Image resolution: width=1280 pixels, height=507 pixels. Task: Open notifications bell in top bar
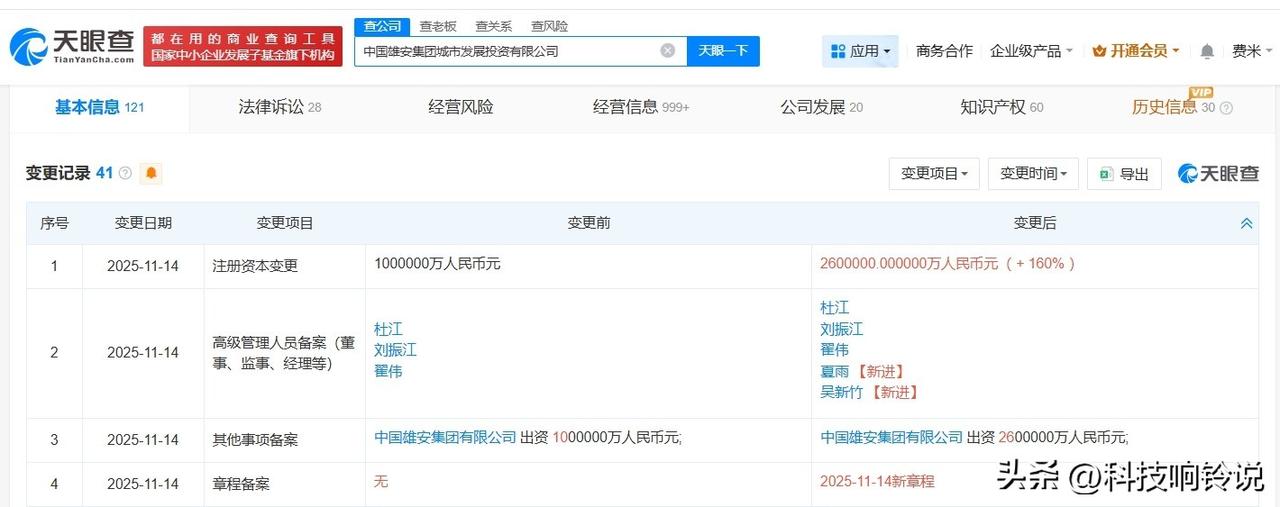point(1207,51)
